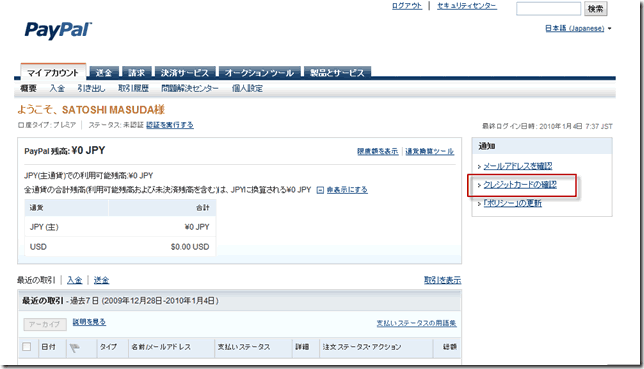Open the 問題解決センター submenu item
Viewport: 644px width, 369px height.
click(x=190, y=88)
